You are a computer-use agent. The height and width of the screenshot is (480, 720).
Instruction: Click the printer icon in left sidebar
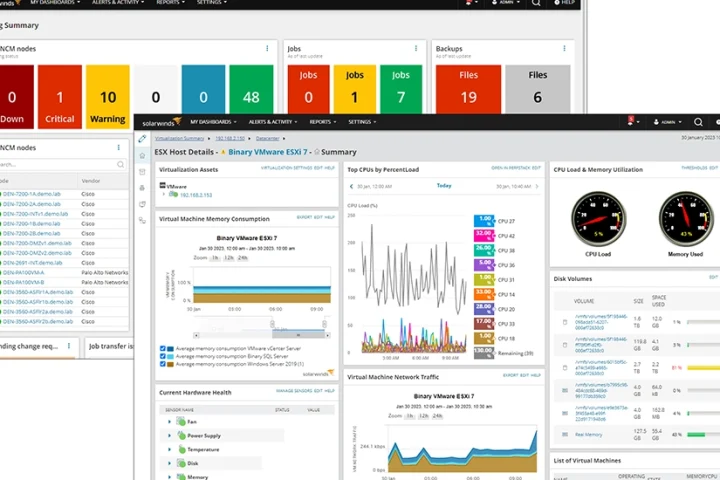click(x=143, y=188)
